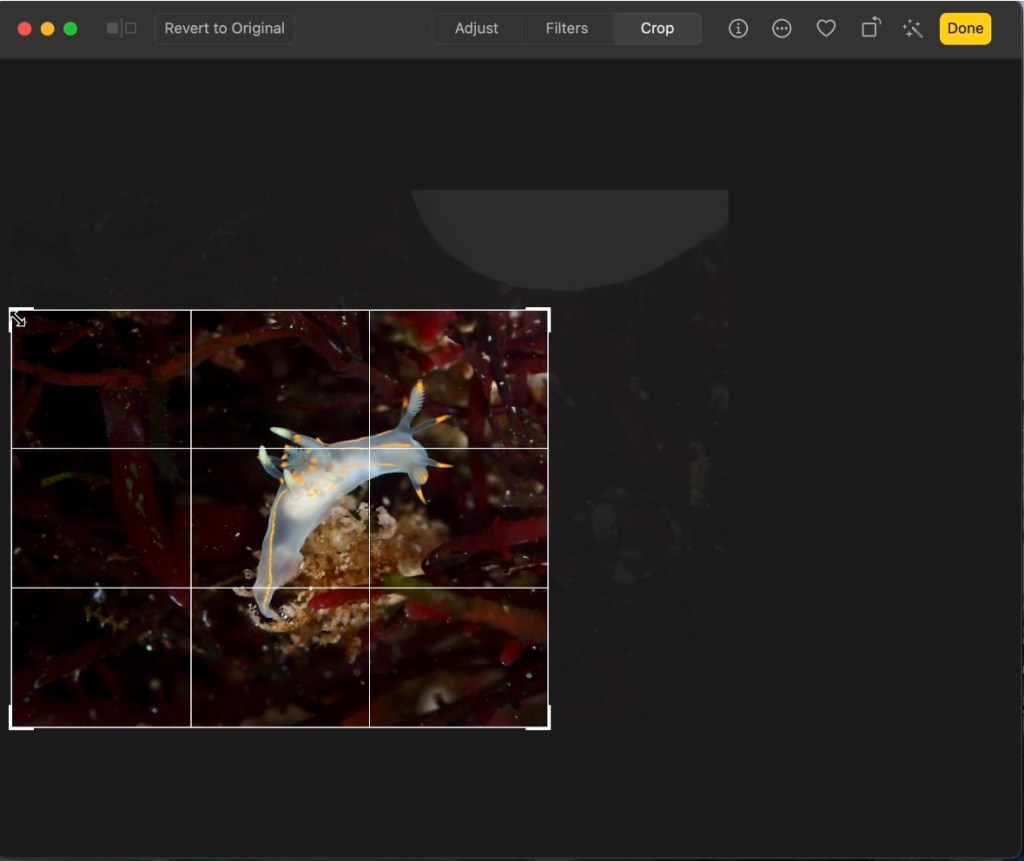
Task: Favorite the photo using the heart icon
Action: (826, 28)
